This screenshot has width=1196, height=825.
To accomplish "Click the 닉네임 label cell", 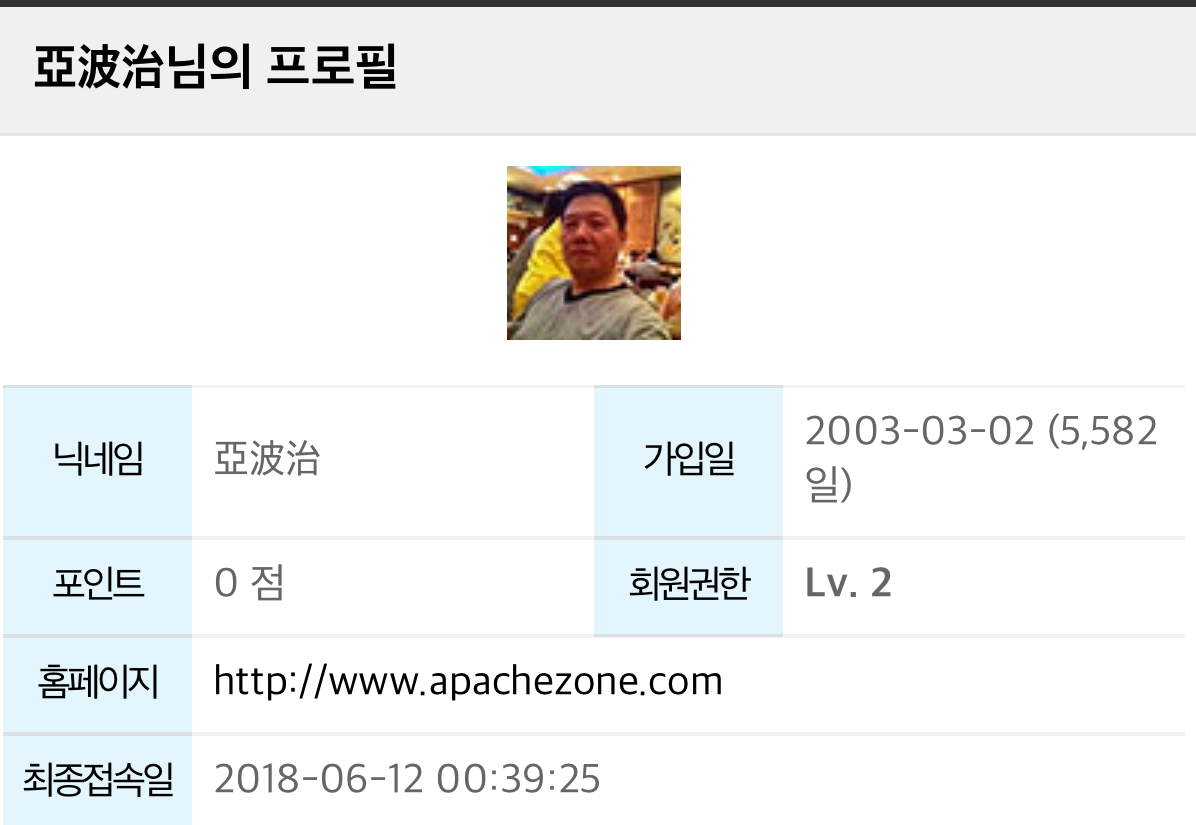I will pyautogui.click(x=98, y=460).
